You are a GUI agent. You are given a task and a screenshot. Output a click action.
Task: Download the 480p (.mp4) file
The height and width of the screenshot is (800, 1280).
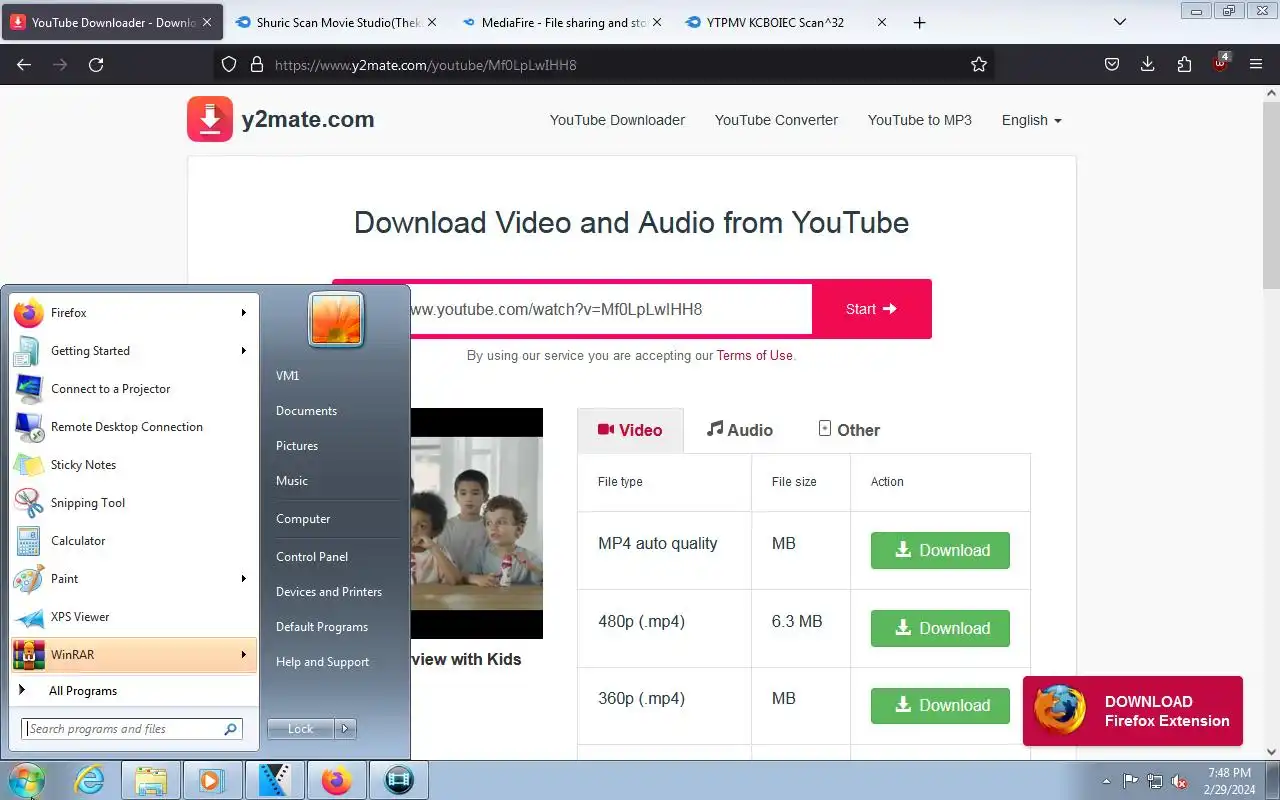coord(940,628)
